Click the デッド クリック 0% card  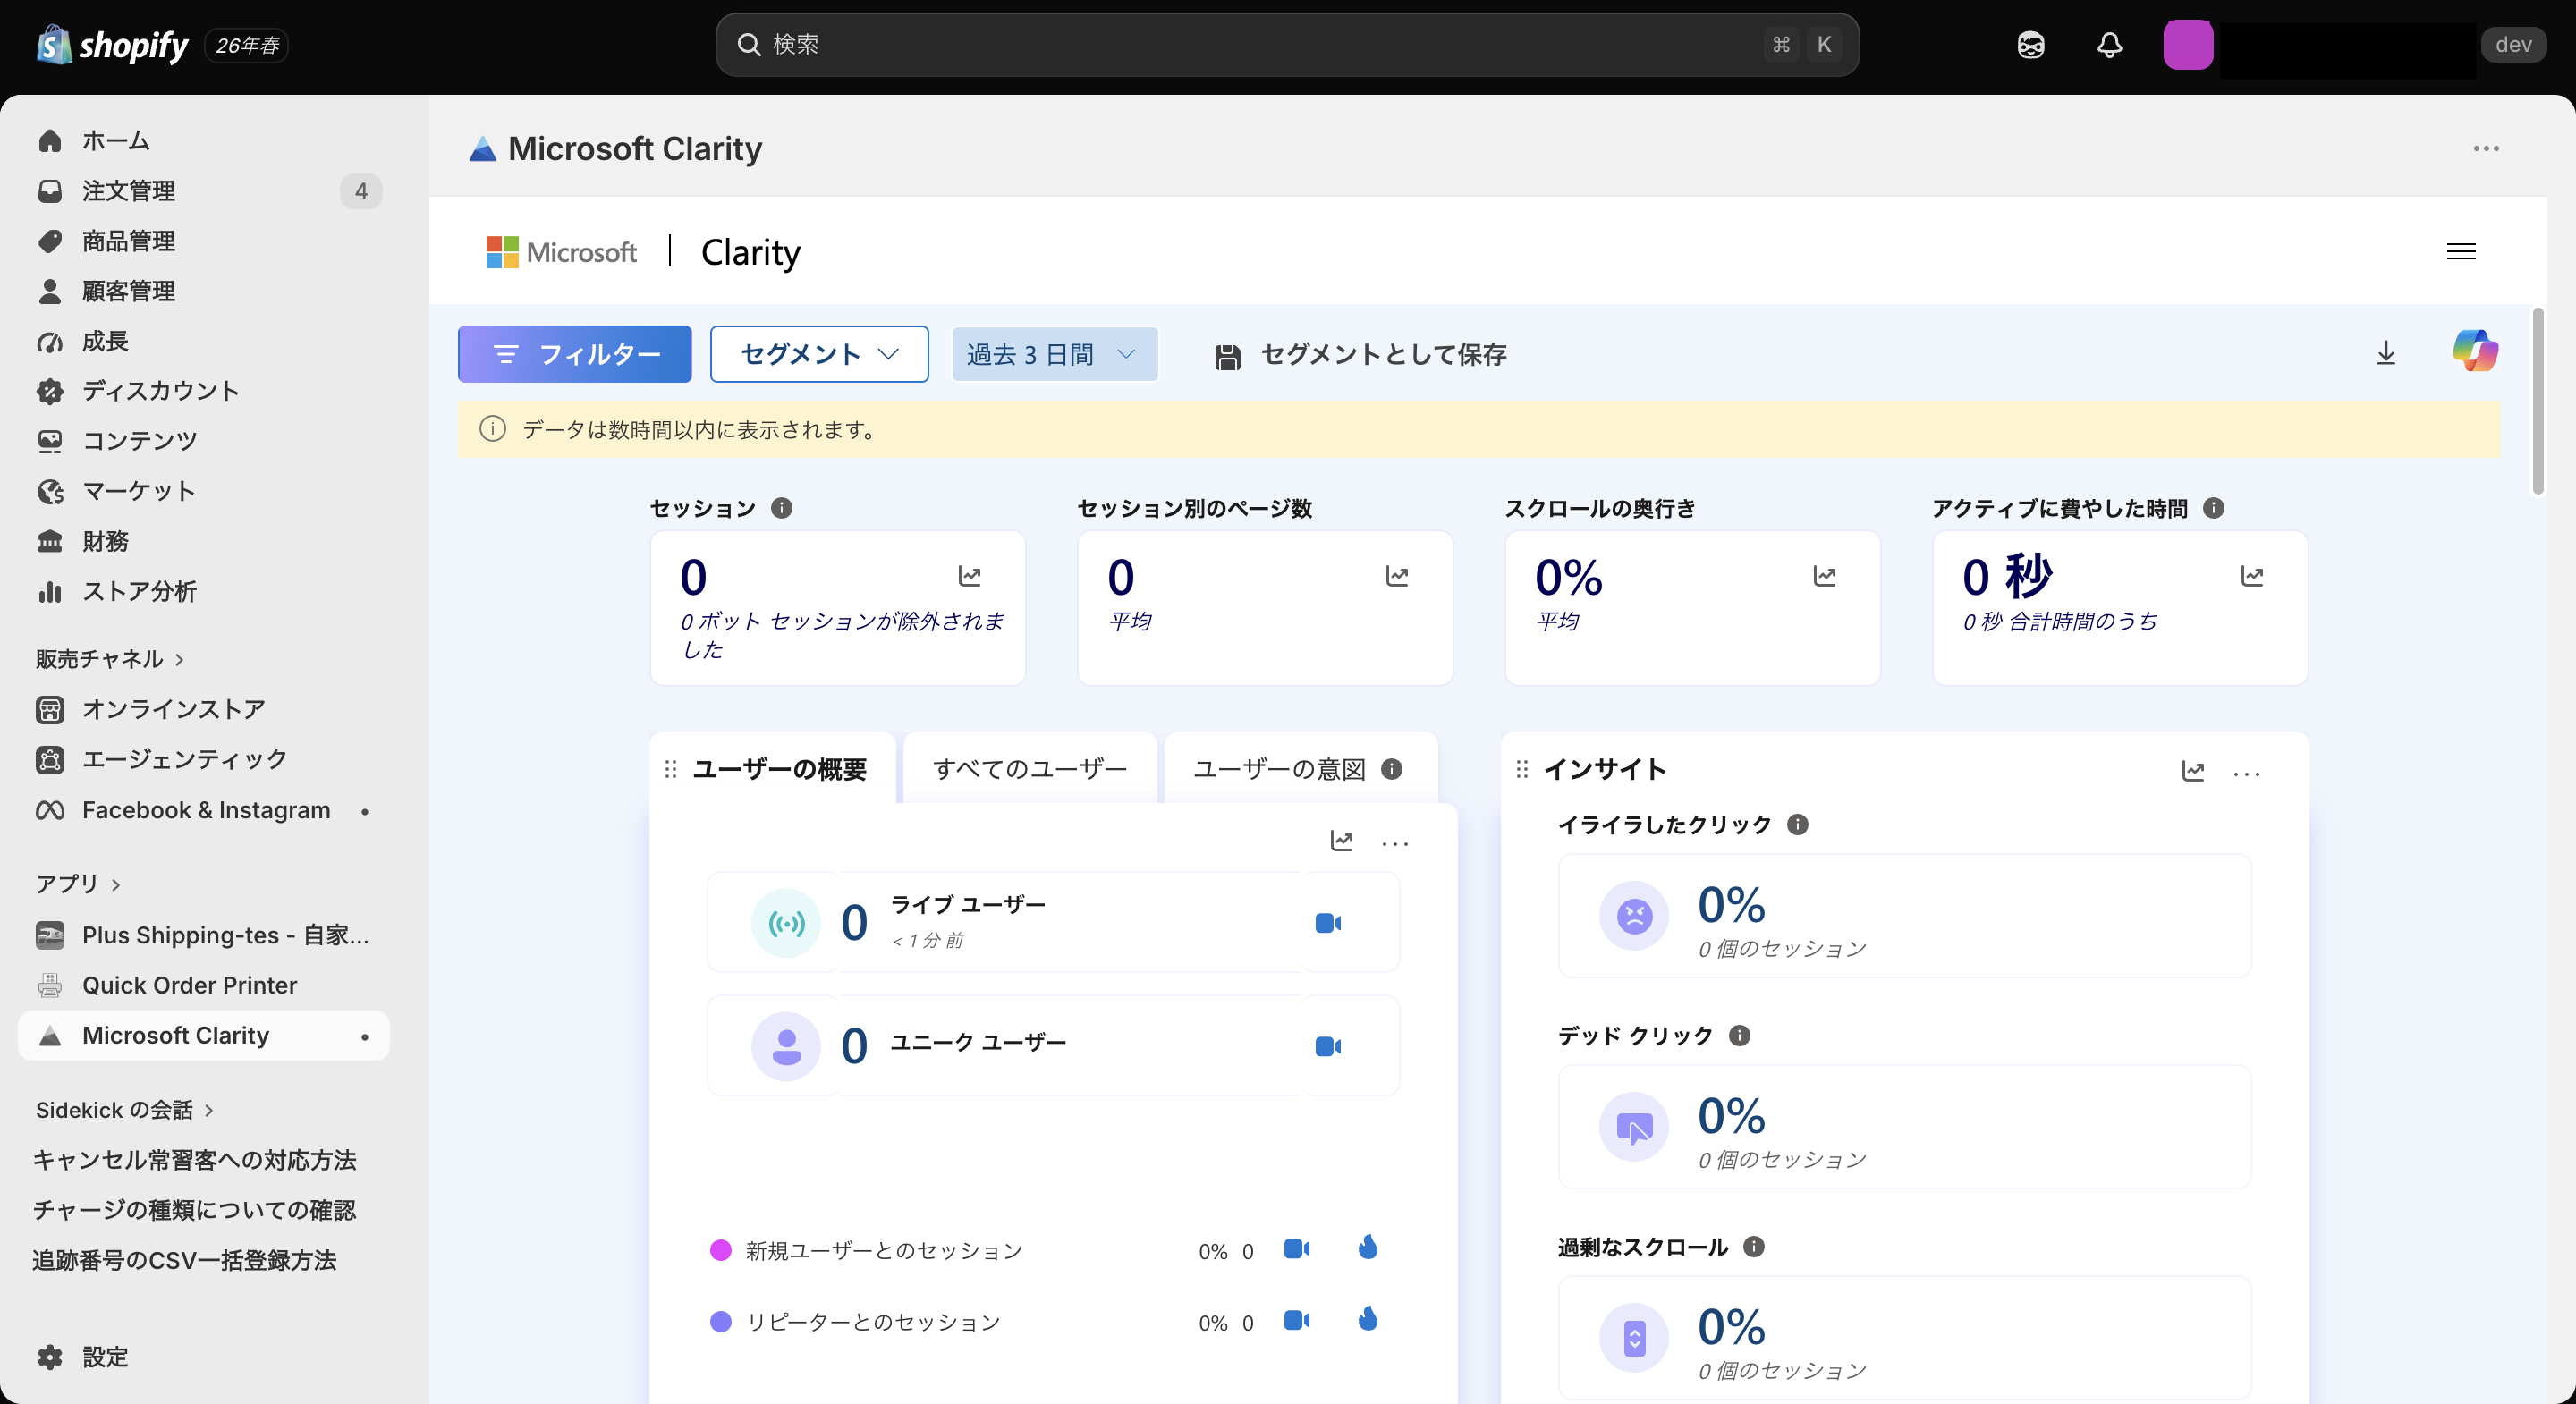point(1904,1127)
